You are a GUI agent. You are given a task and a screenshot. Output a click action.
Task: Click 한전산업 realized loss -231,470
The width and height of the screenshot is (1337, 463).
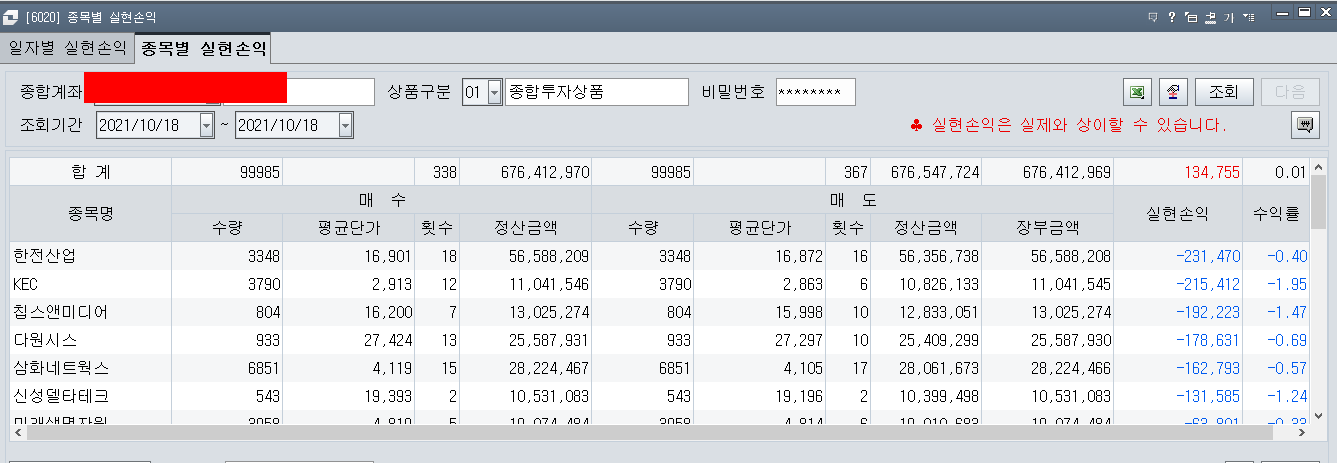point(1206,256)
